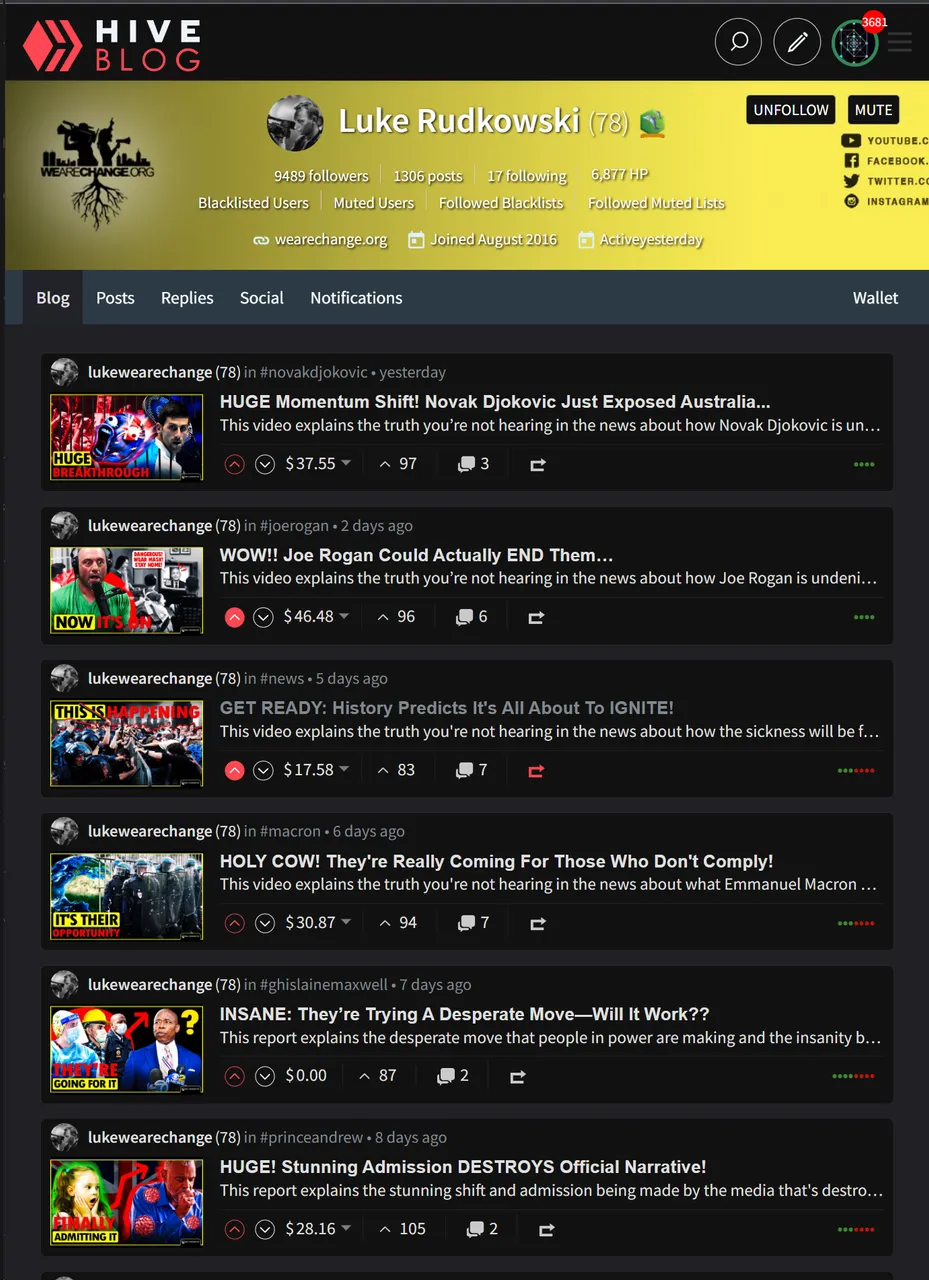Open the 17 following link
The height and width of the screenshot is (1280, 929).
point(527,176)
